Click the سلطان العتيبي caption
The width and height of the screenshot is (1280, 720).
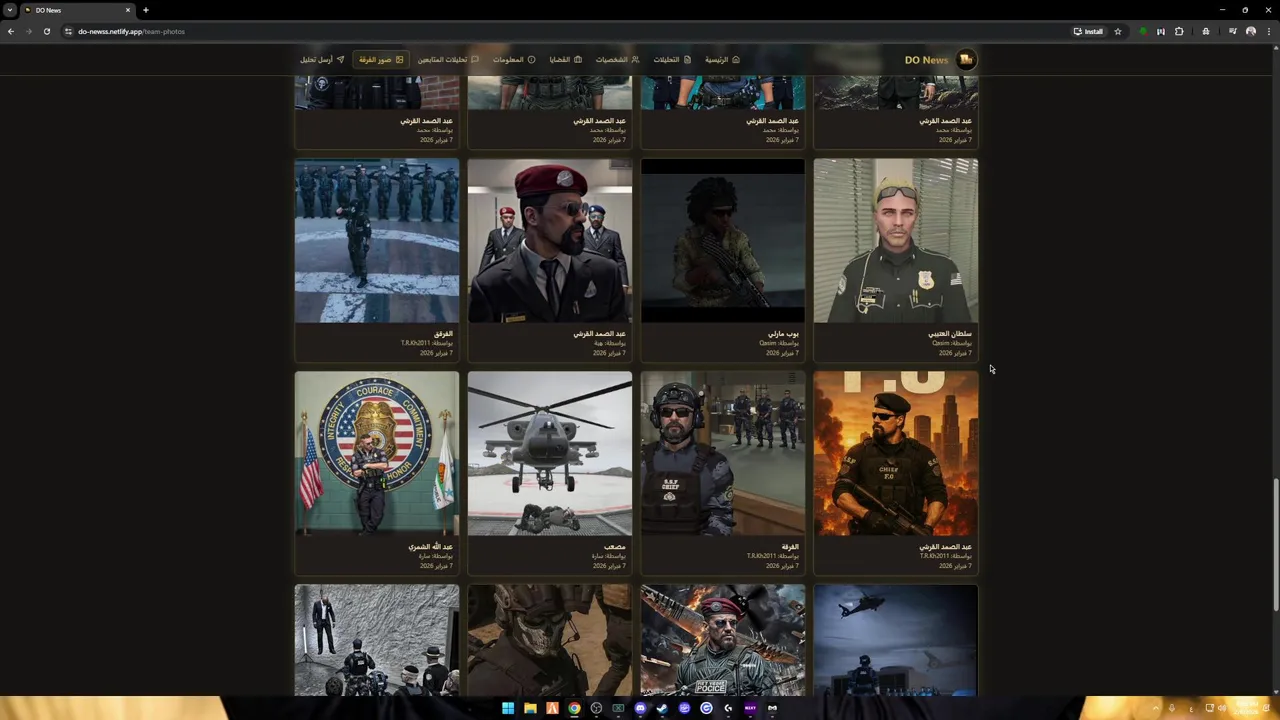950,334
